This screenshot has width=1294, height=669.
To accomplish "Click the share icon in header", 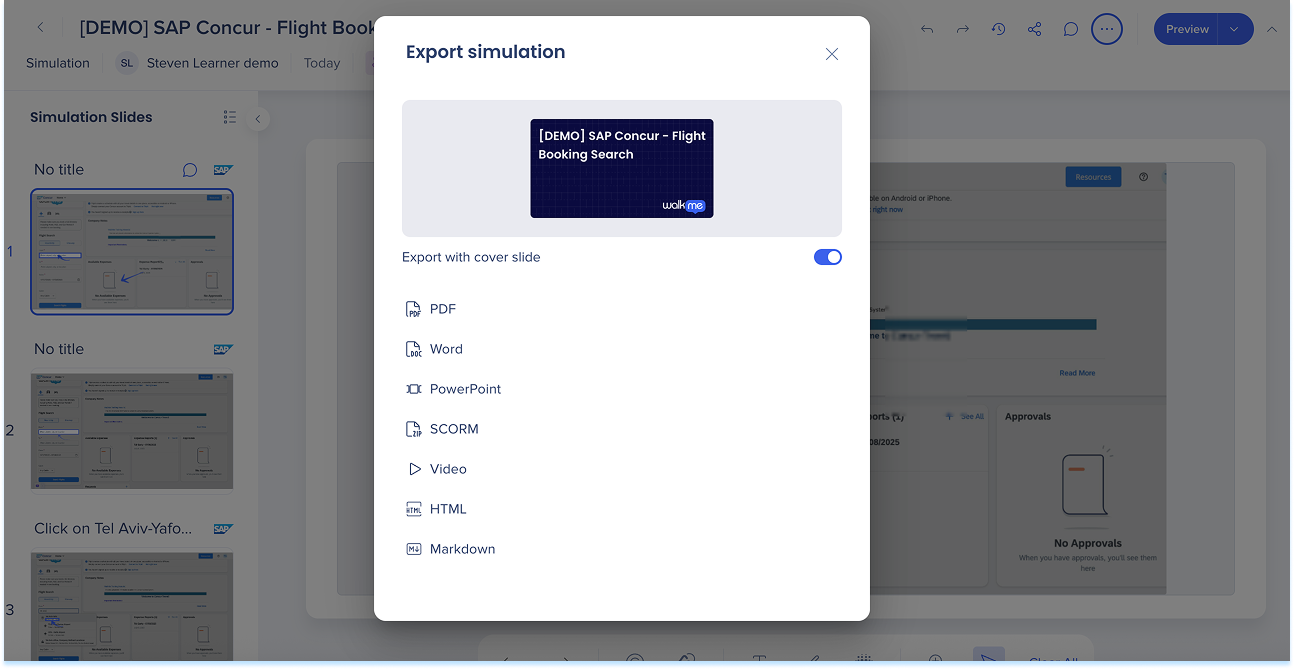I will tap(1034, 29).
